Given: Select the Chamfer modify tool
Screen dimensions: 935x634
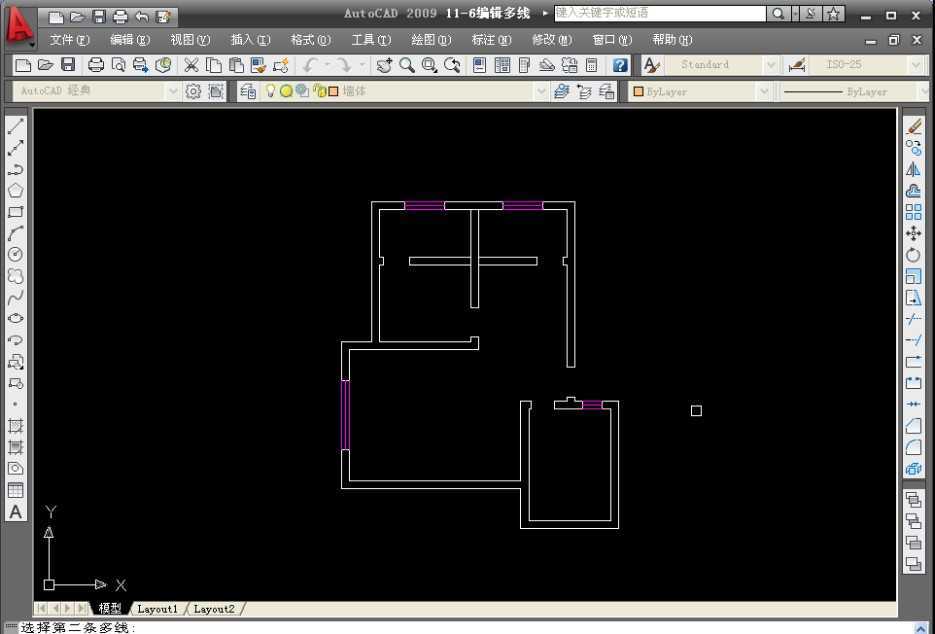Looking at the screenshot, I should 914,426.
